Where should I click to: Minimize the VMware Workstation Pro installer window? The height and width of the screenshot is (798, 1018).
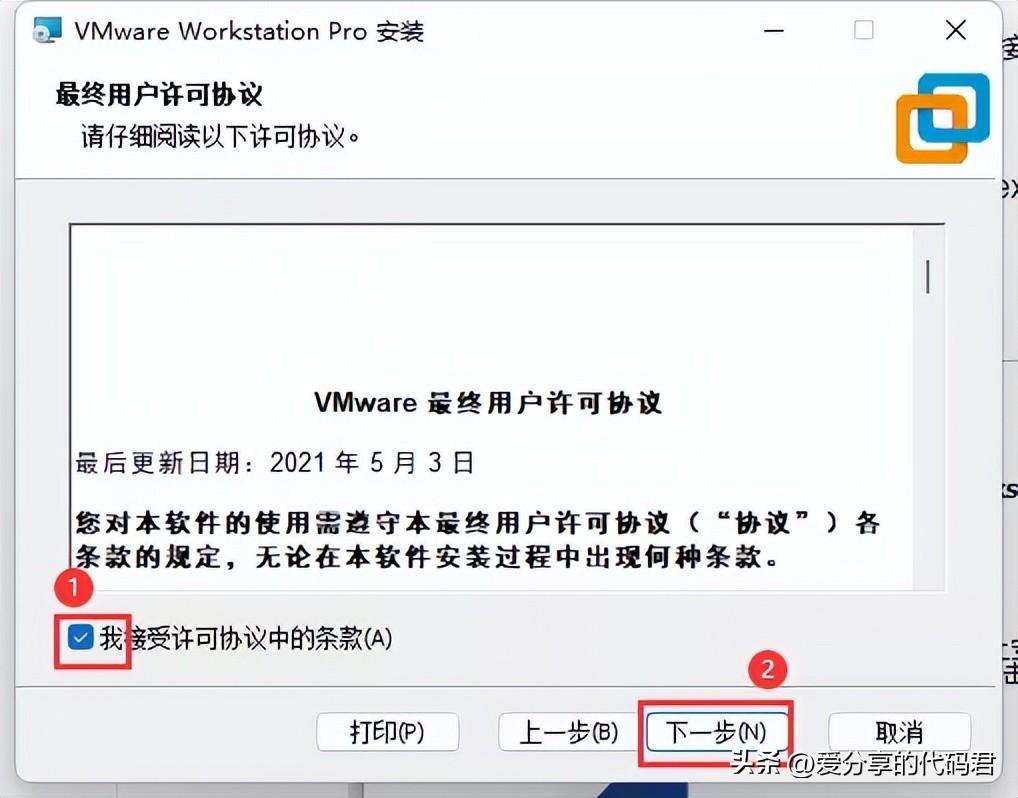(x=773, y=30)
